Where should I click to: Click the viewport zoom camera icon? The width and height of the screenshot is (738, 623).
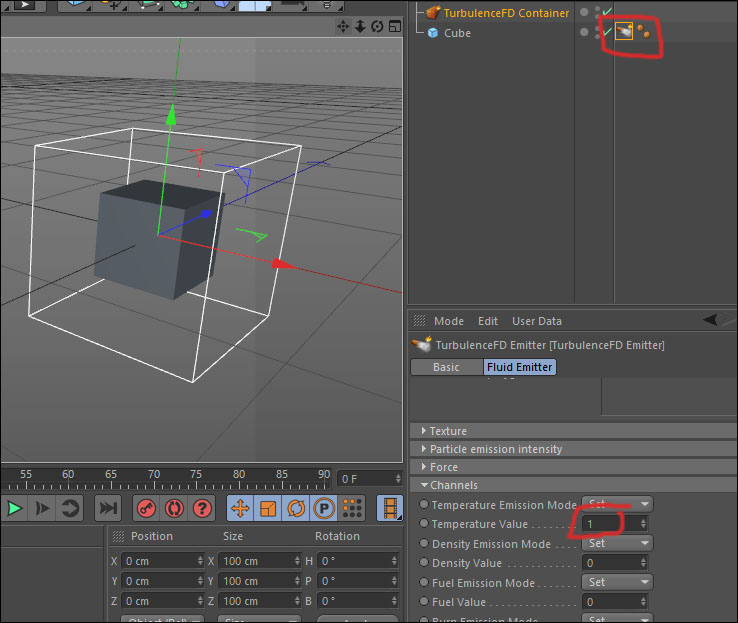click(360, 26)
